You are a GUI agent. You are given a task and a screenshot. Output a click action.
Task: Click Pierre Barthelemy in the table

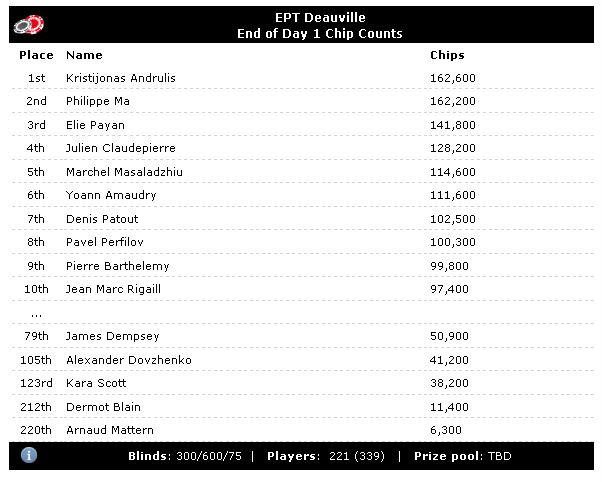tap(118, 266)
